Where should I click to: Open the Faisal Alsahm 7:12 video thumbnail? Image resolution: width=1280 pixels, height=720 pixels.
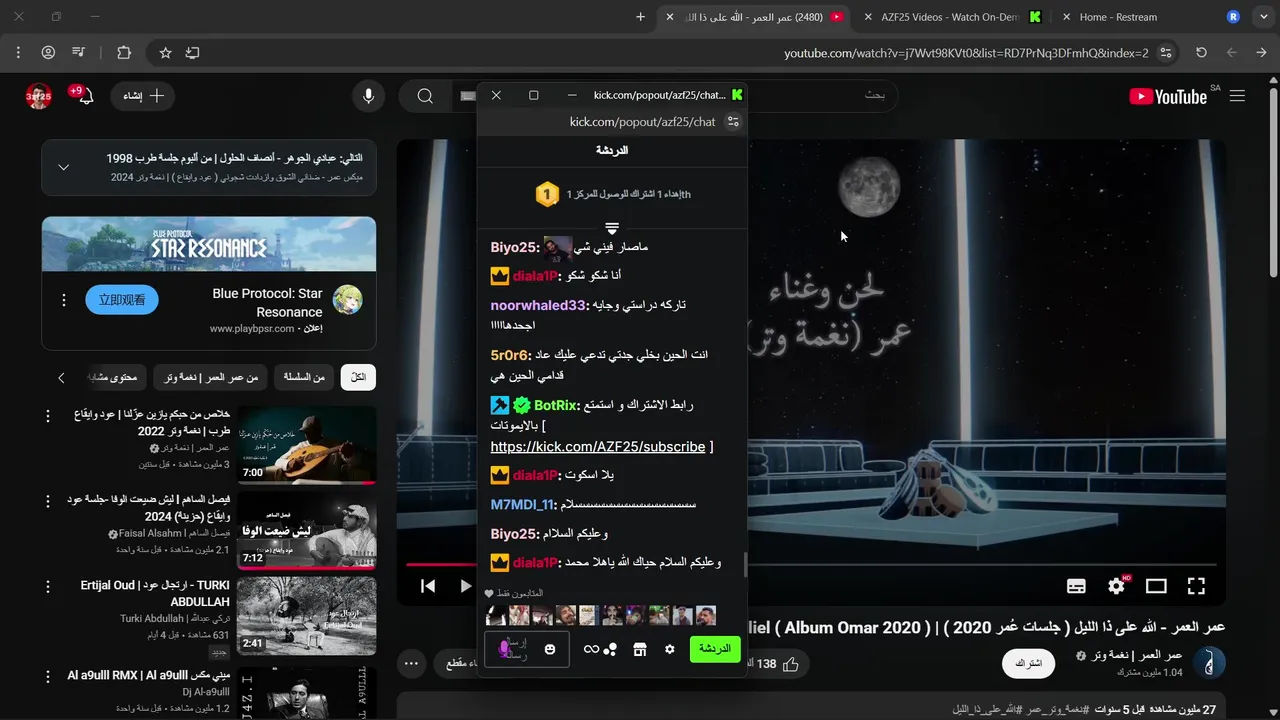pos(307,530)
